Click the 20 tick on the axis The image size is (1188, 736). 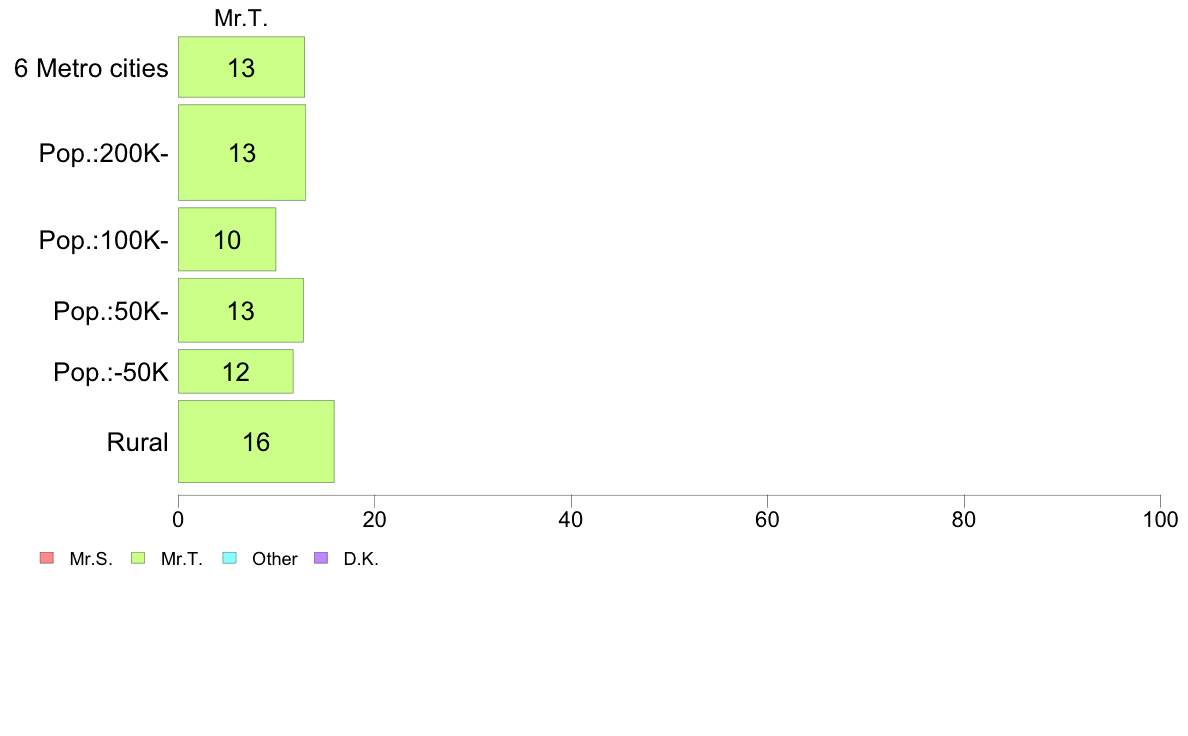point(374,519)
